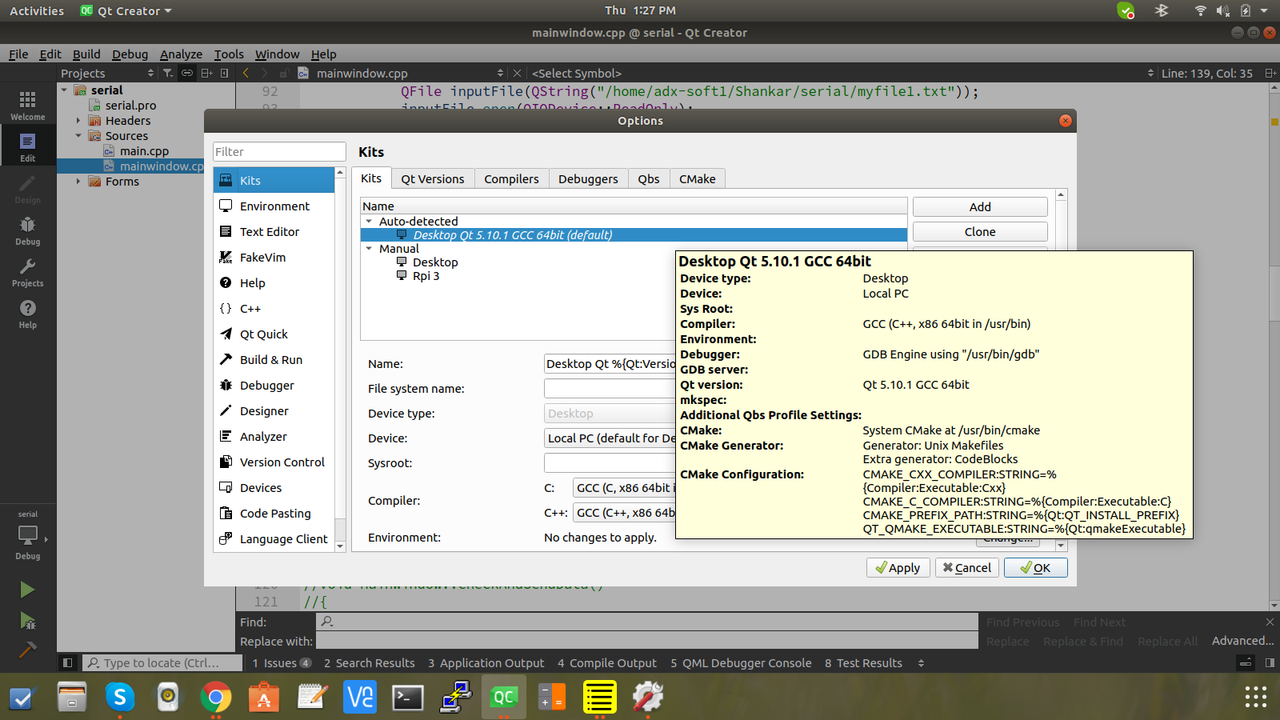Open the Projects mode wrench icon
Viewport: 1280px width, 720px height.
pyautogui.click(x=27, y=272)
